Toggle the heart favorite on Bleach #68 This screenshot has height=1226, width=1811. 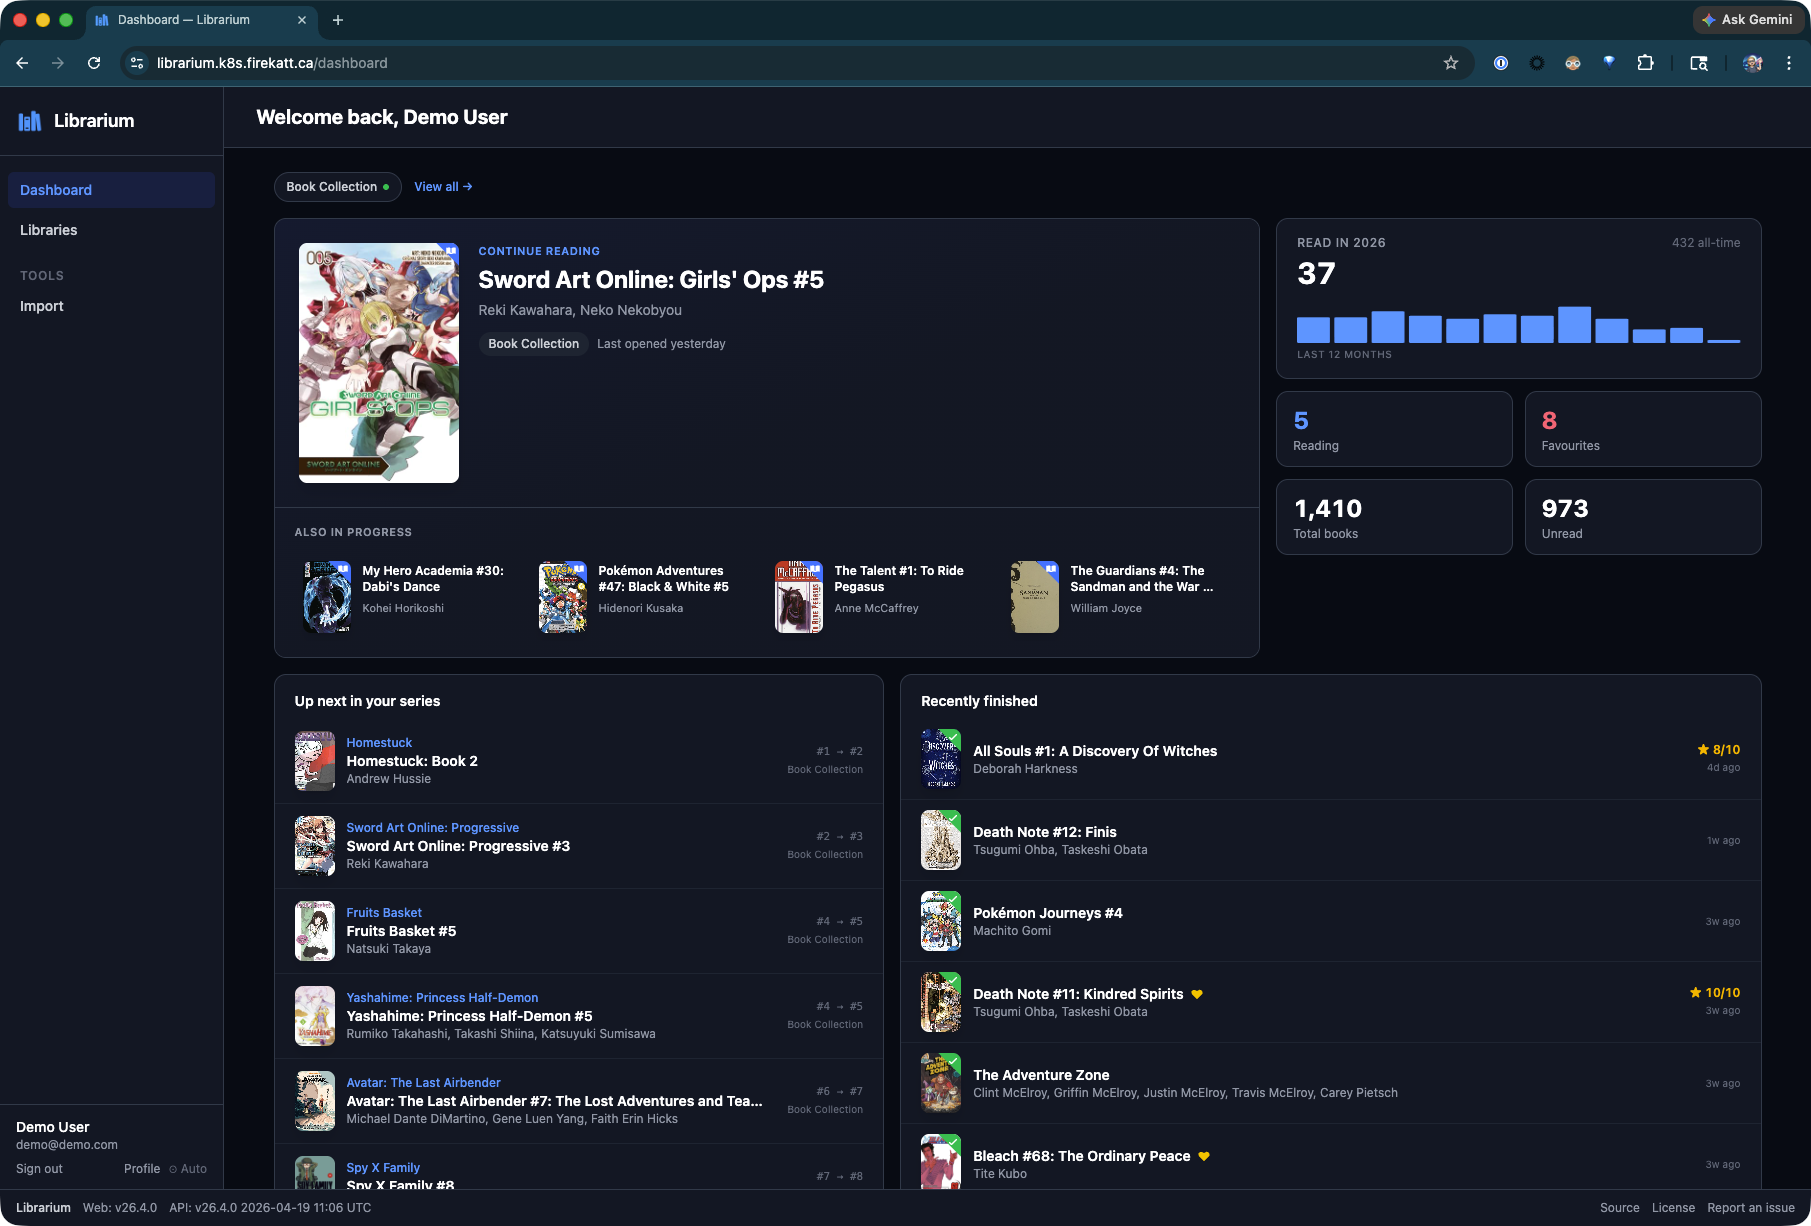1204,1156
